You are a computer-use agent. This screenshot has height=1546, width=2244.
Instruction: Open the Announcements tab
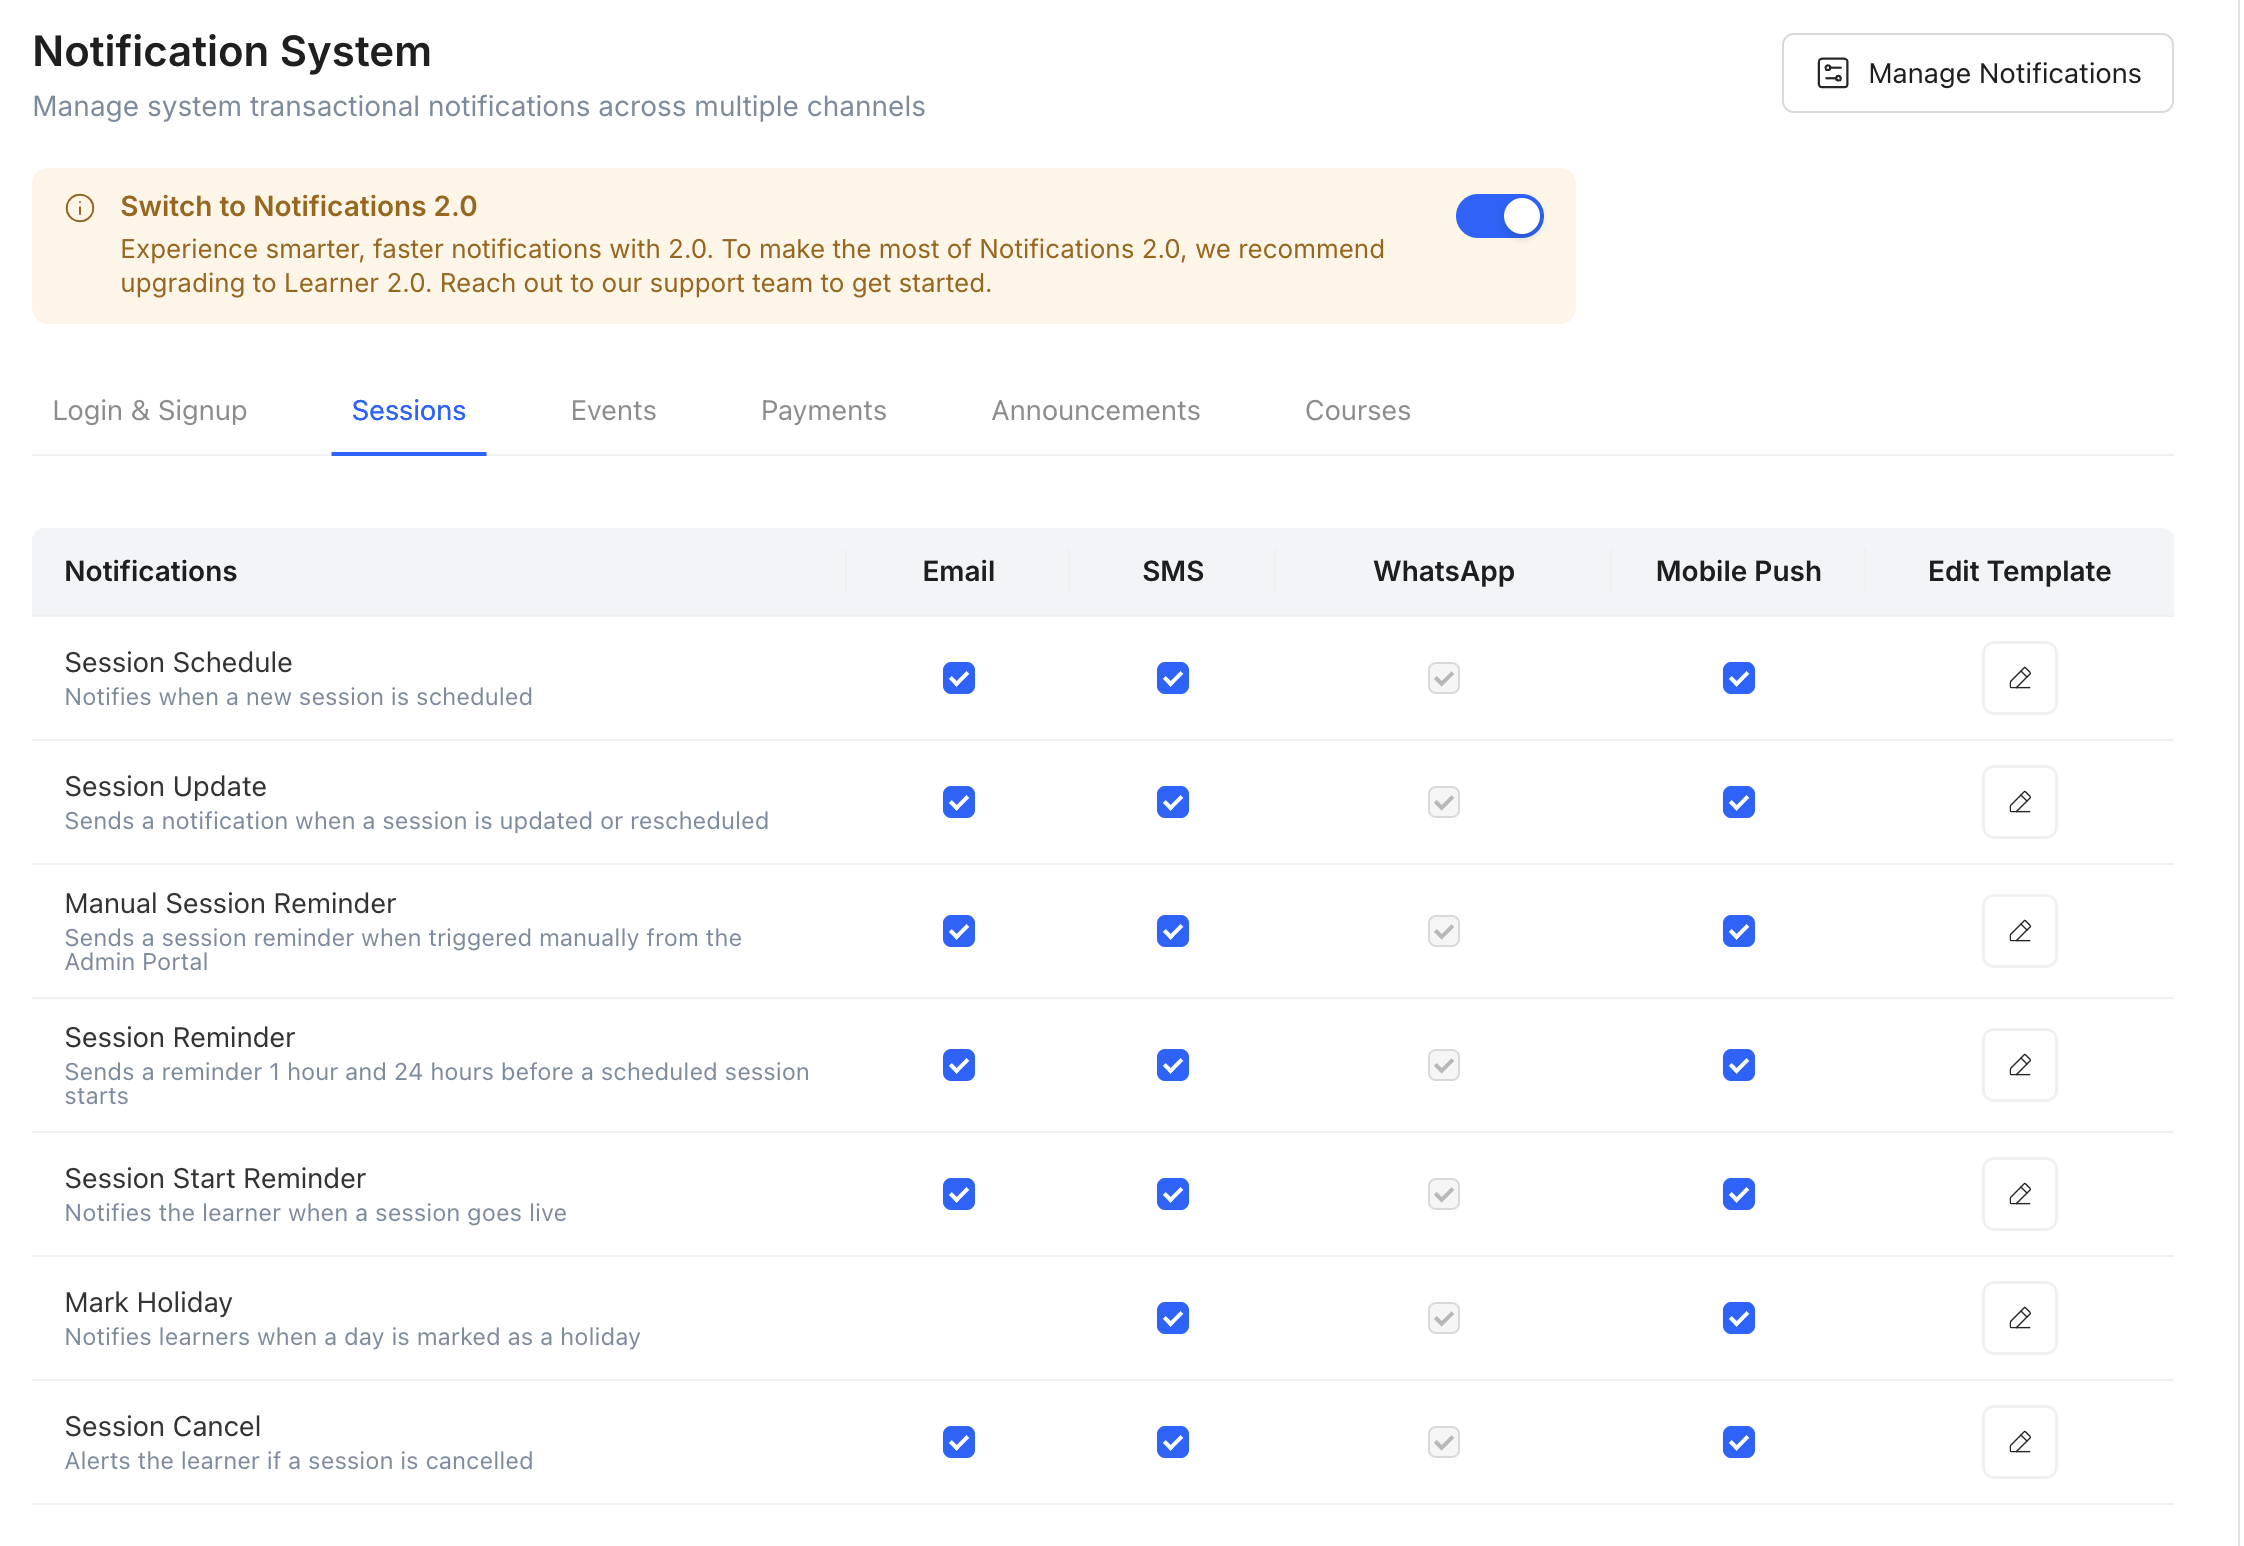pos(1096,410)
